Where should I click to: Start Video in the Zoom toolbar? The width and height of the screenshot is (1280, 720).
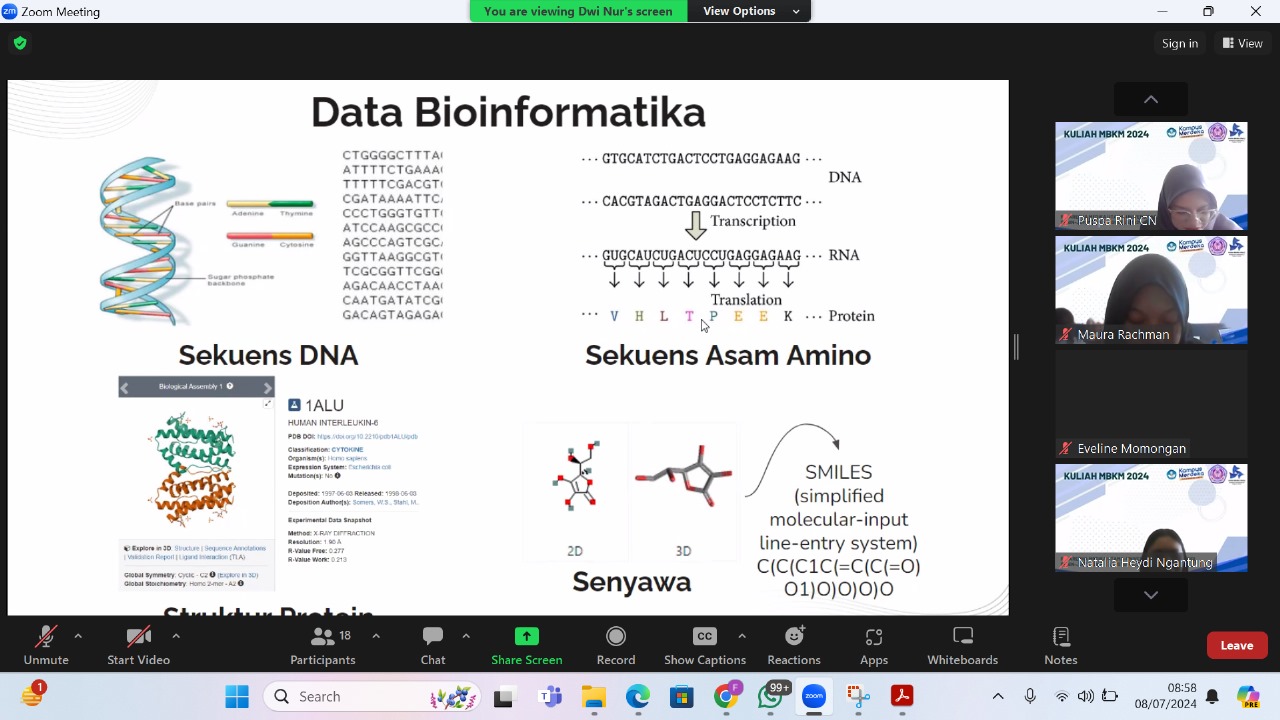(x=138, y=646)
